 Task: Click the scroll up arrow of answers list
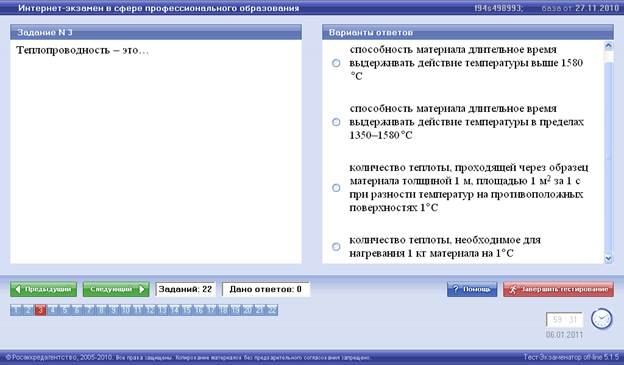click(608, 45)
